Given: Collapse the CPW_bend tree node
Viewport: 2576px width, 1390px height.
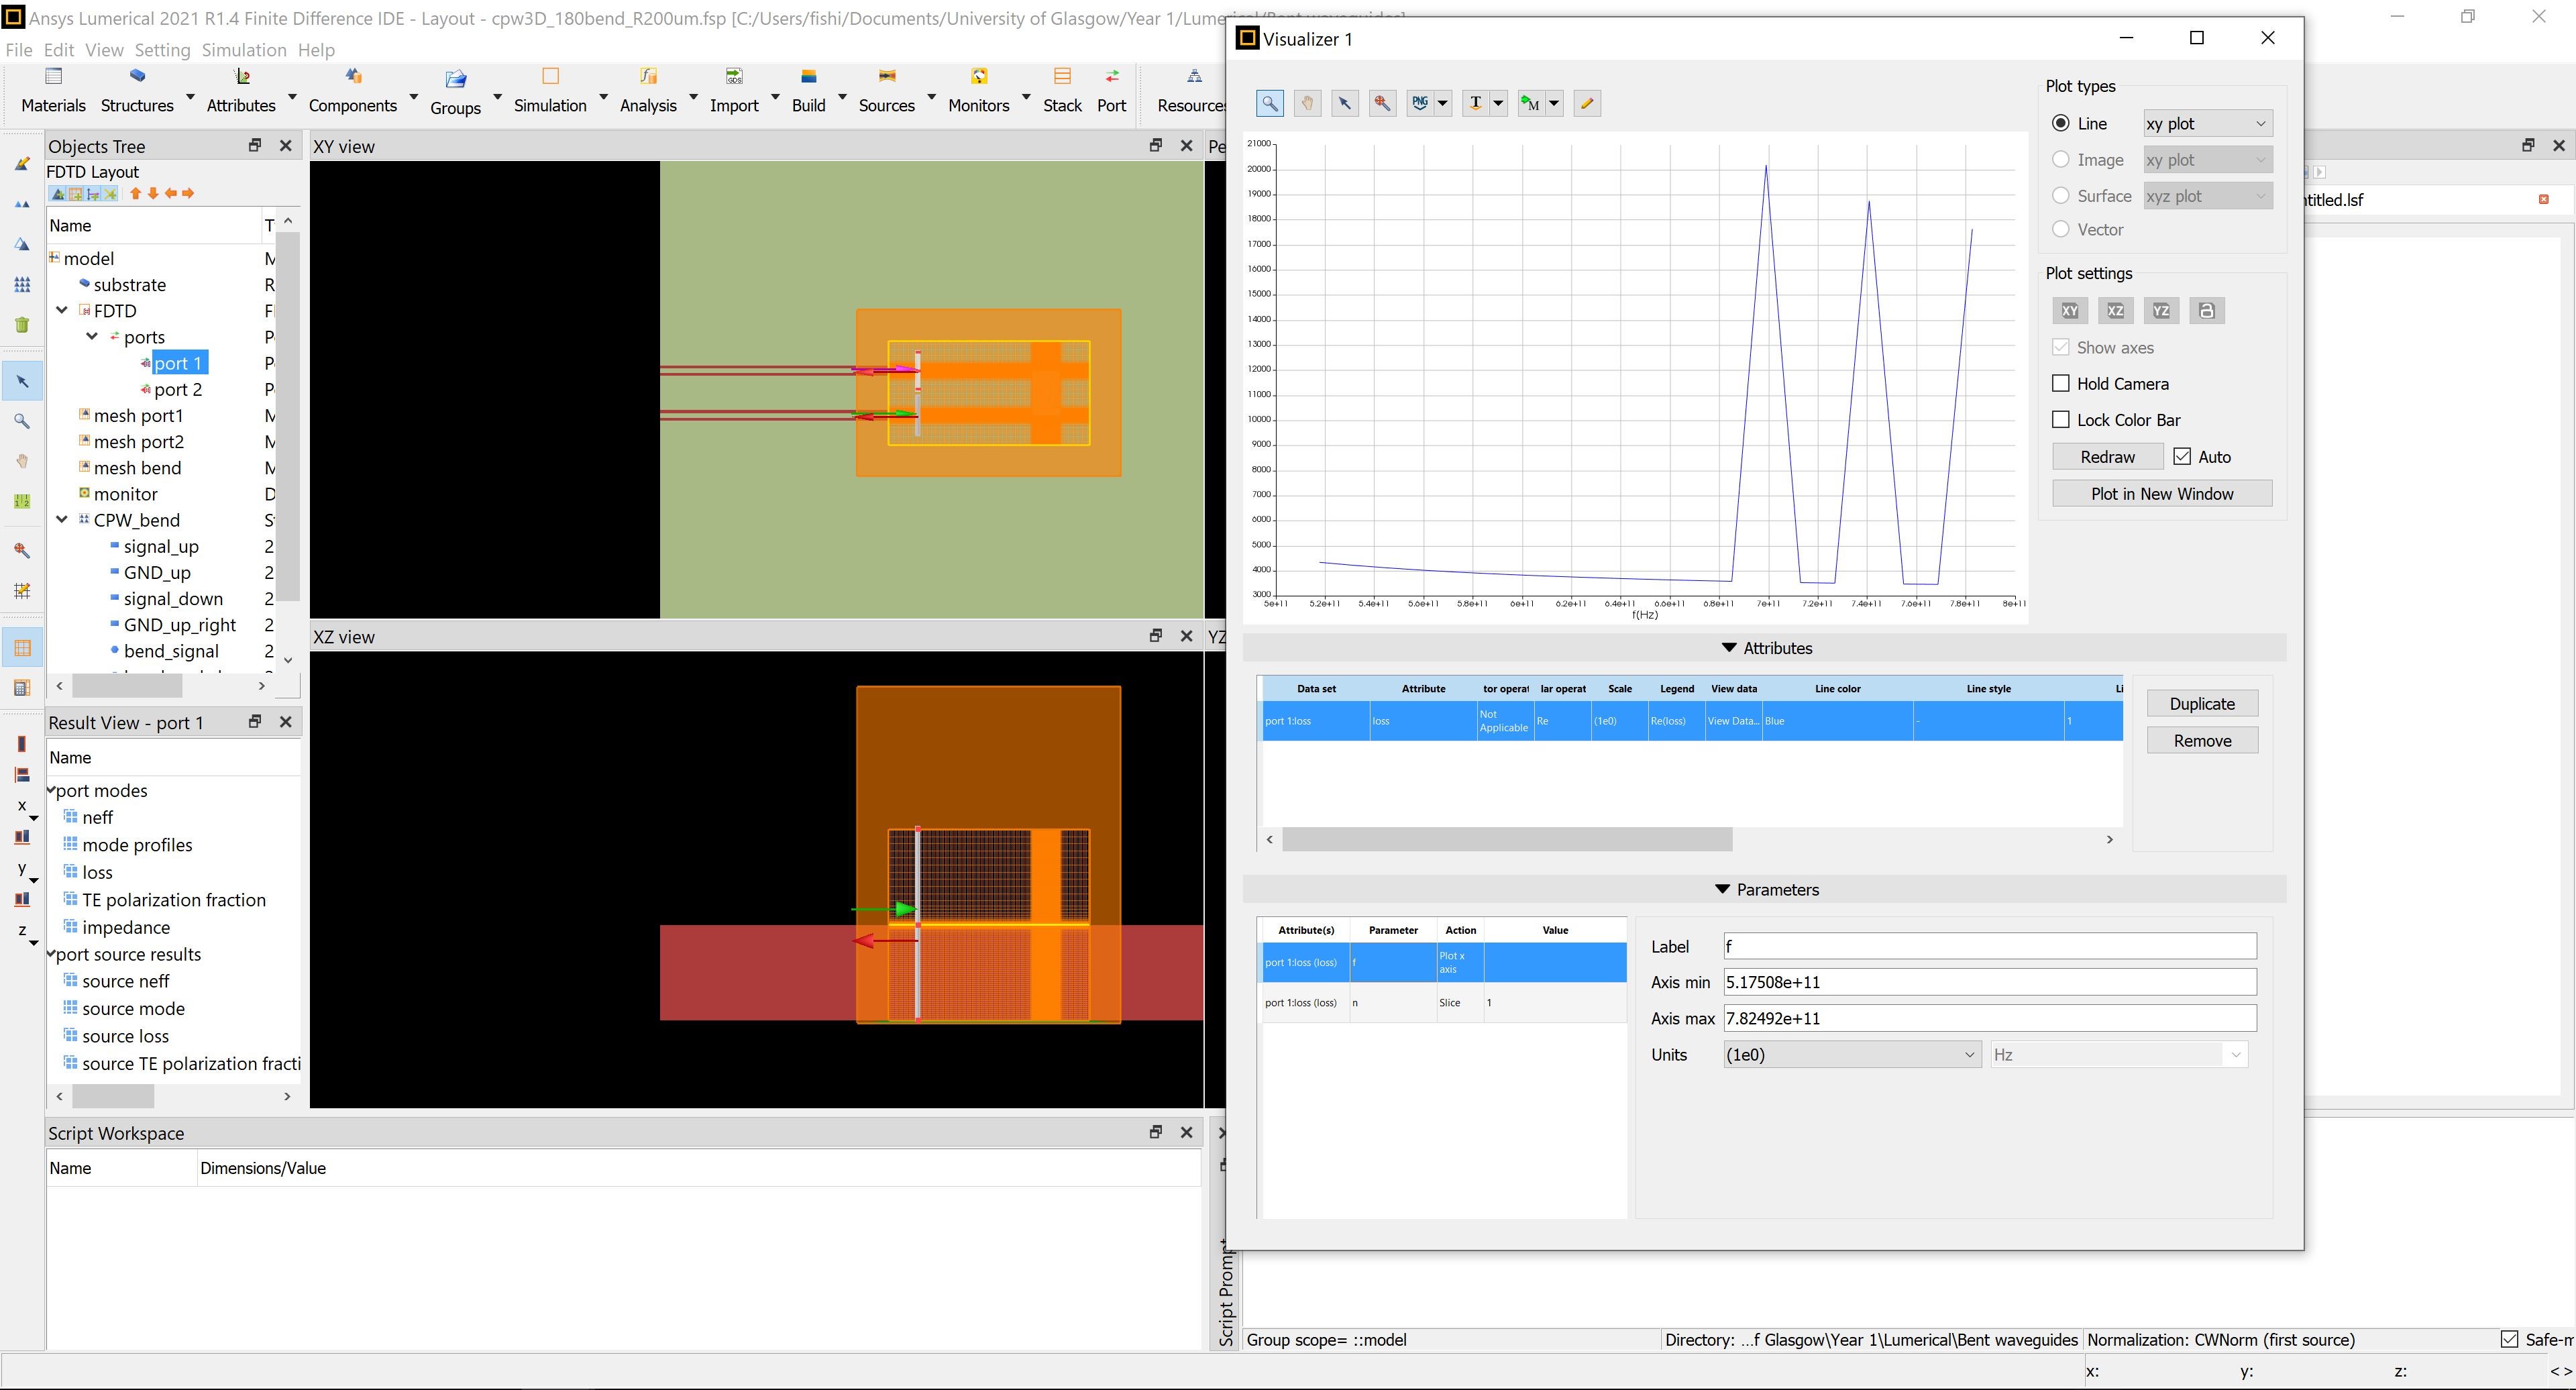Looking at the screenshot, I should coord(62,520).
